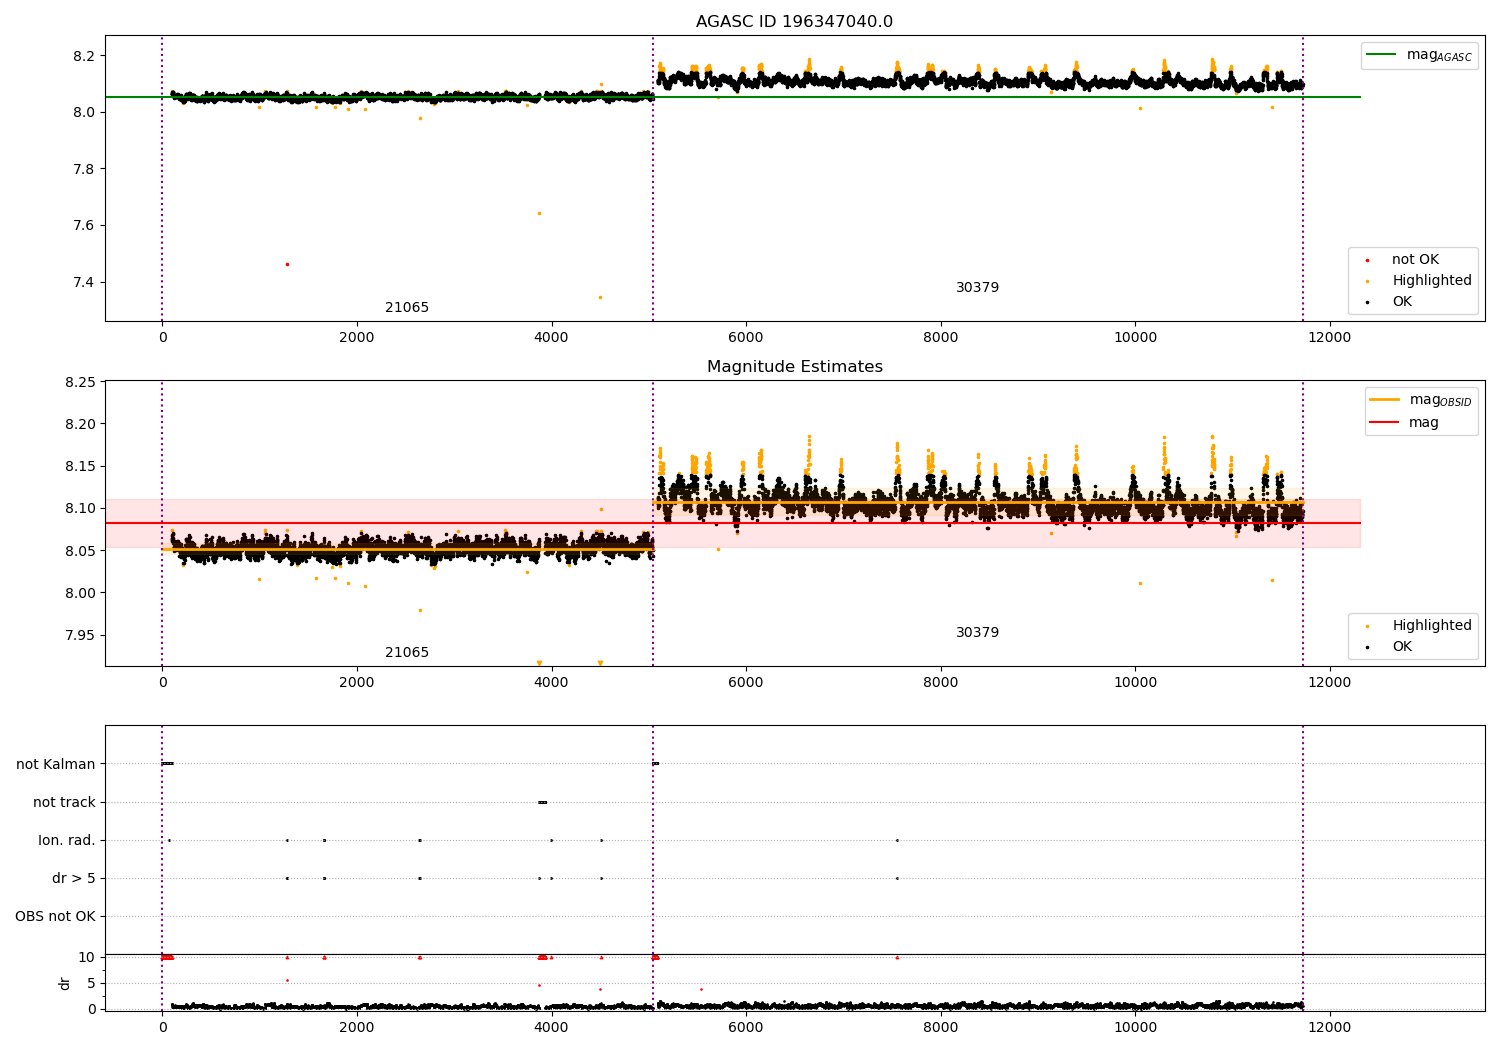Click Highlighted in the Magnitude Estimates legend
Image resolution: width=1500 pixels, height=1050 pixels.
pyautogui.click(x=1431, y=626)
